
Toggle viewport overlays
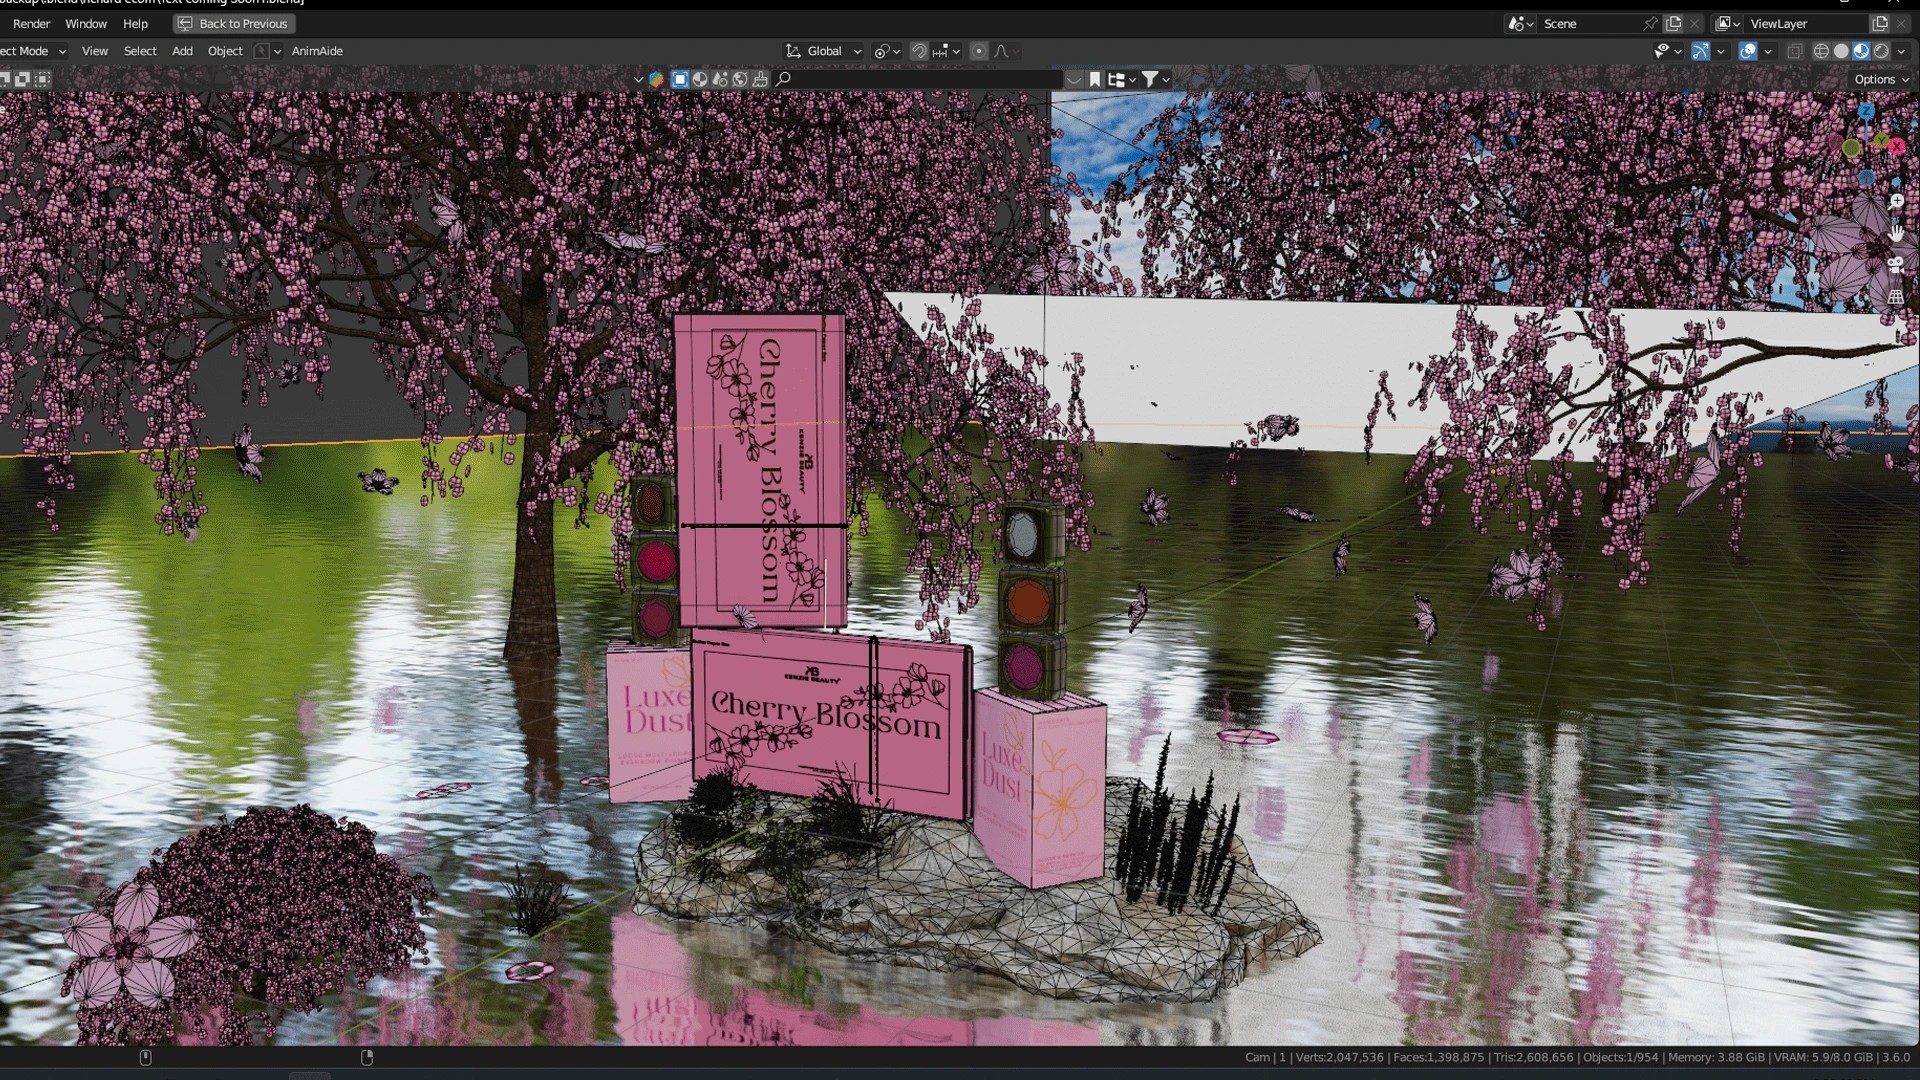[1748, 51]
